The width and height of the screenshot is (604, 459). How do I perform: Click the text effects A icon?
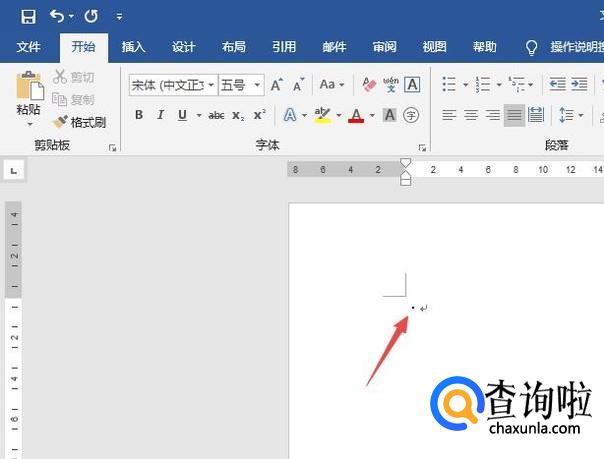click(x=290, y=115)
